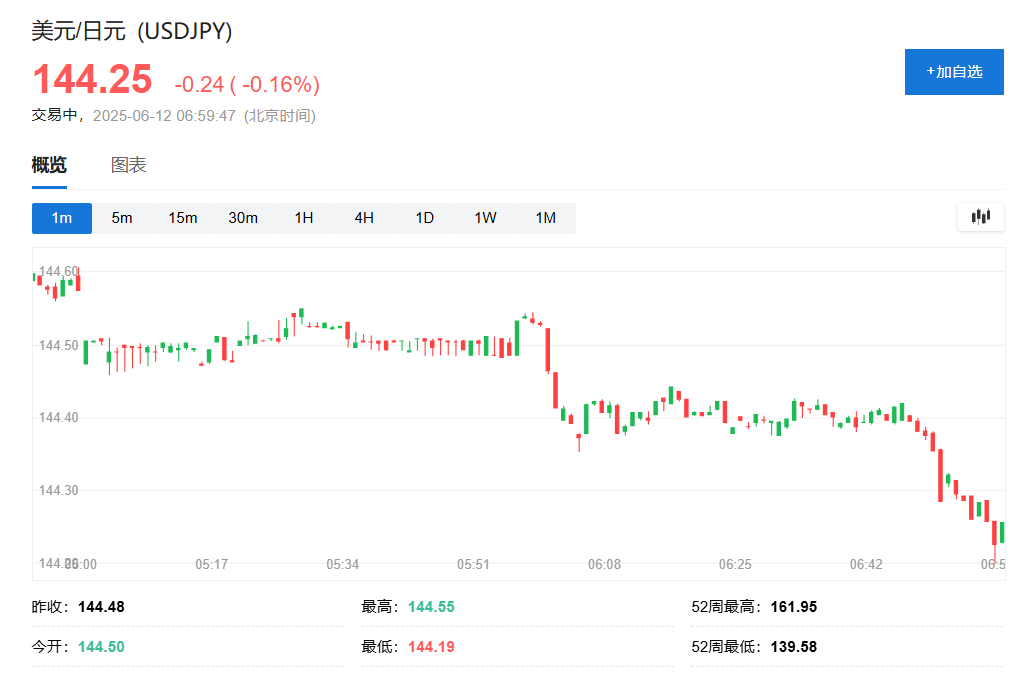
Task: Select the 1m timeframe
Action: [62, 218]
